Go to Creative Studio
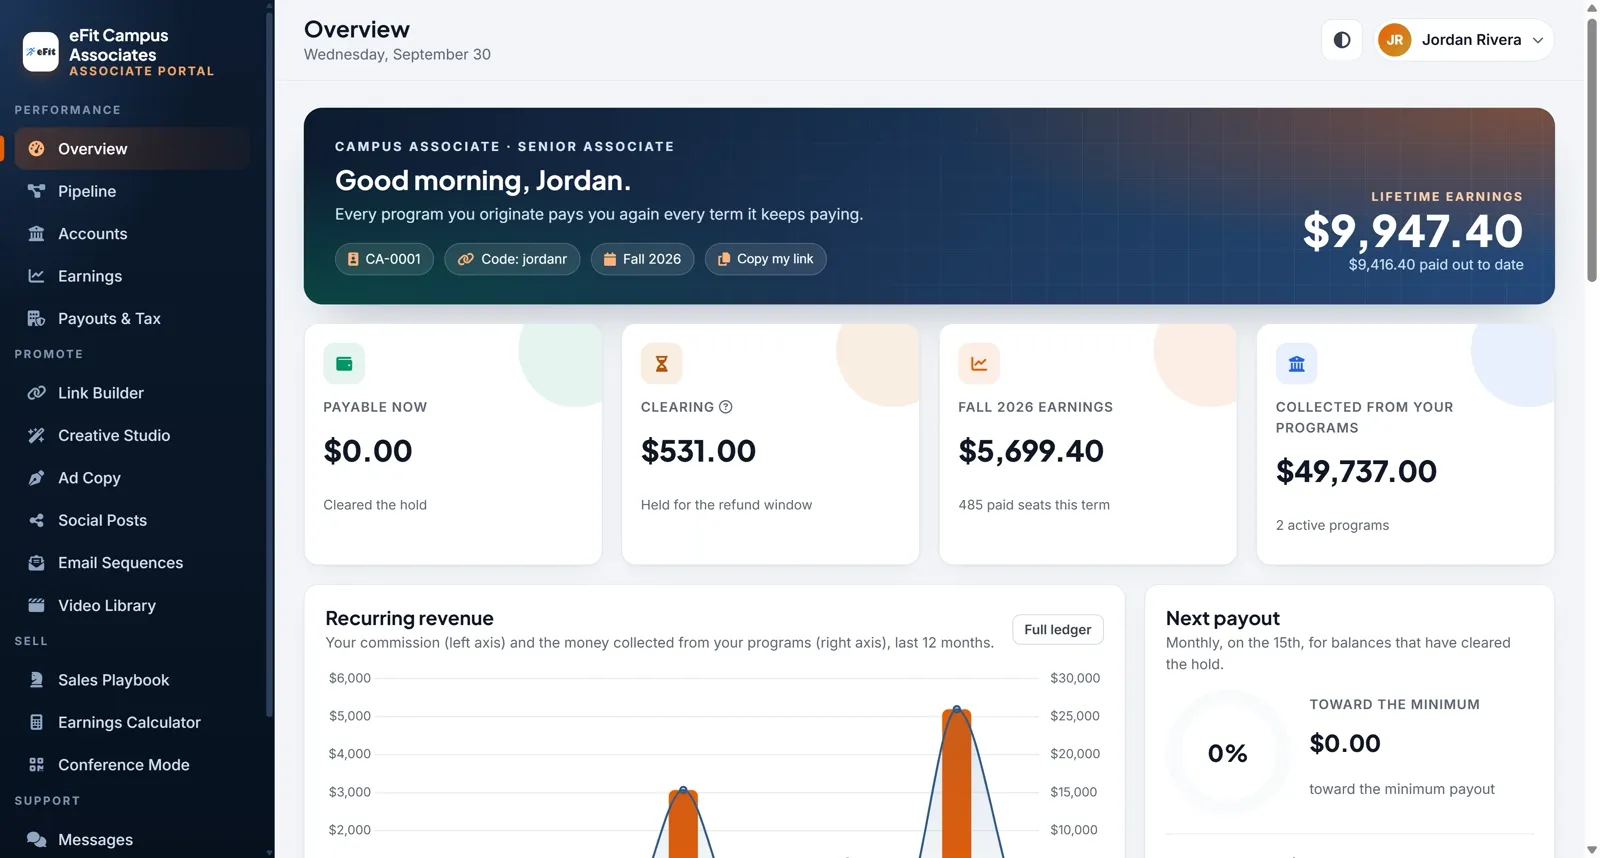Screen dimensions: 1600x858 point(132,436)
